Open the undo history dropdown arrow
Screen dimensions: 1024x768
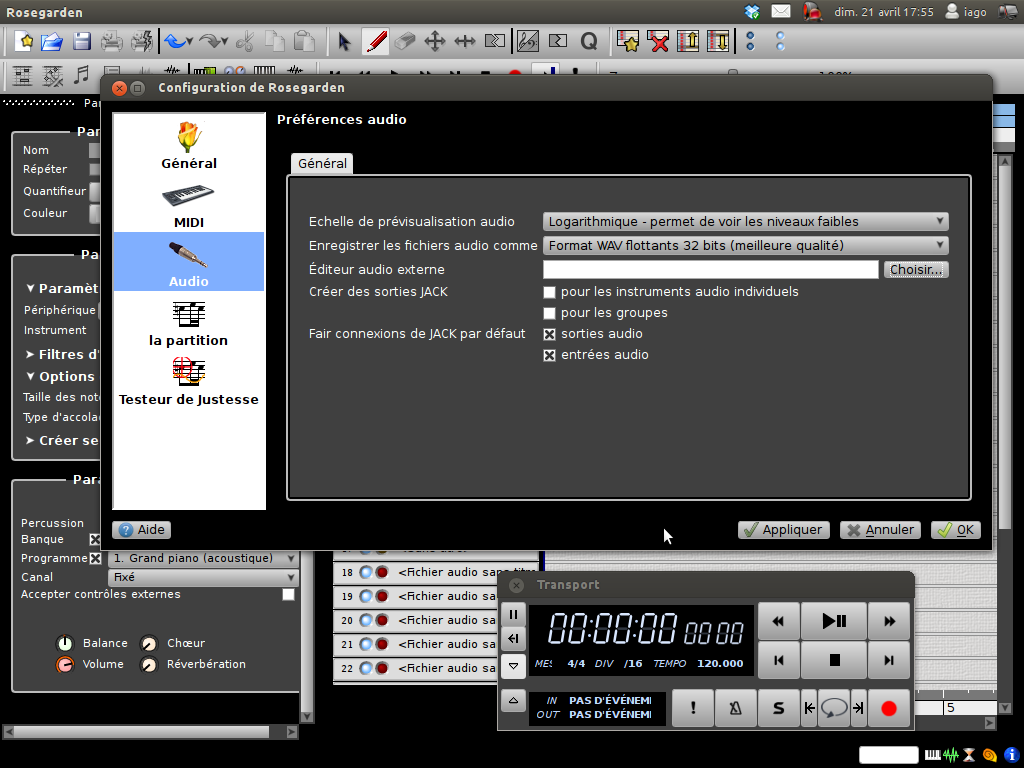click(x=189, y=42)
